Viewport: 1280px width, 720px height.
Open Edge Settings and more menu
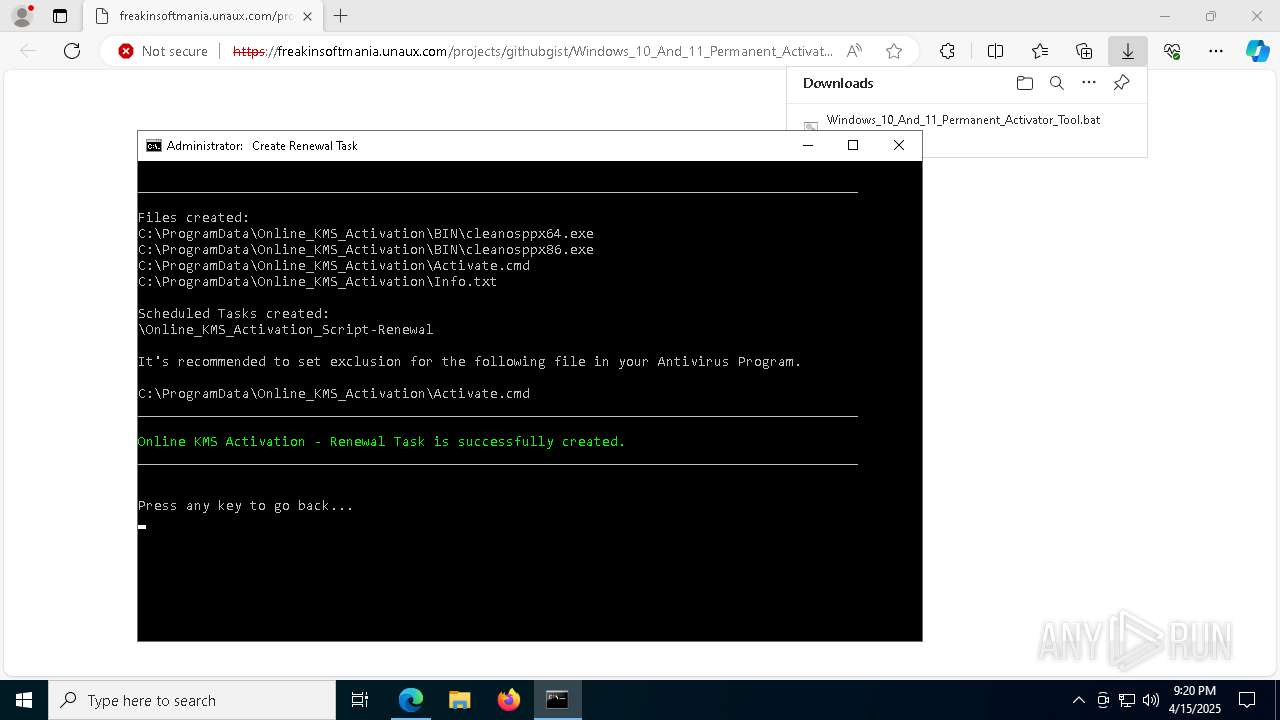[x=1216, y=51]
